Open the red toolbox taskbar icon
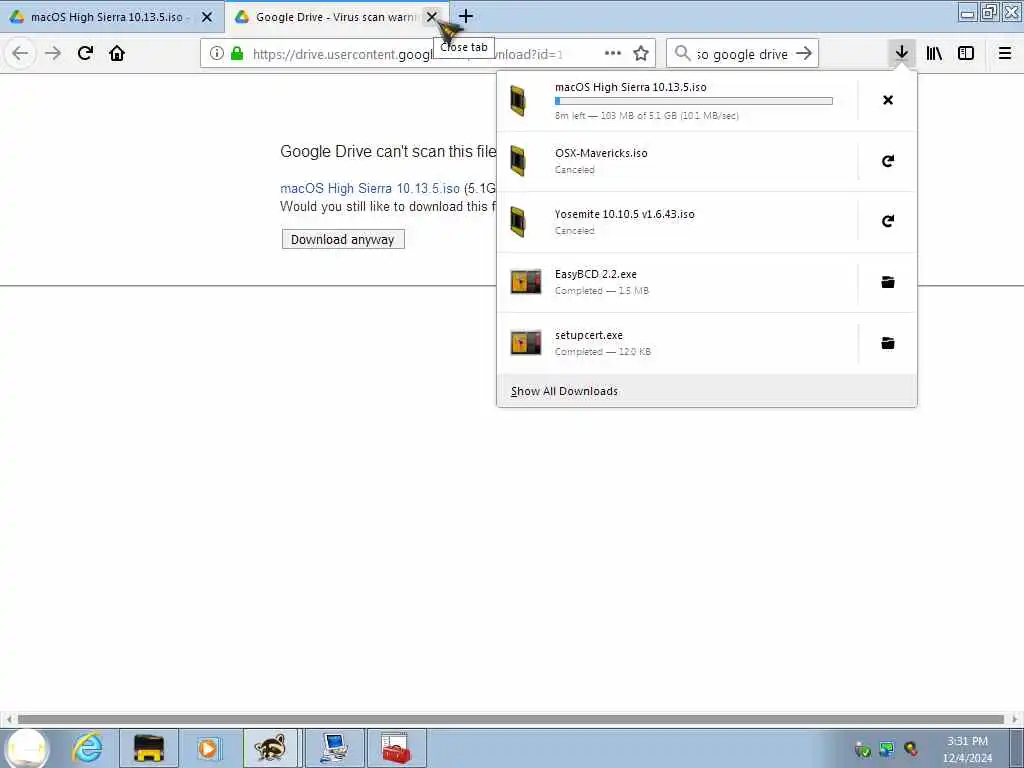Image resolution: width=1024 pixels, height=768 pixels. pos(396,748)
